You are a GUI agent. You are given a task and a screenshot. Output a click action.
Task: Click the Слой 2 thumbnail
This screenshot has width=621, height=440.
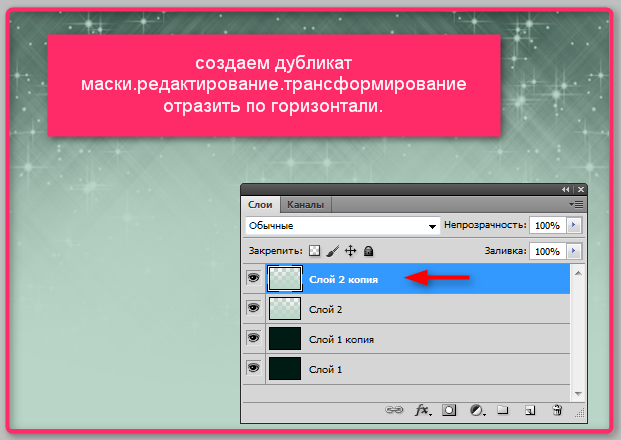[285, 309]
